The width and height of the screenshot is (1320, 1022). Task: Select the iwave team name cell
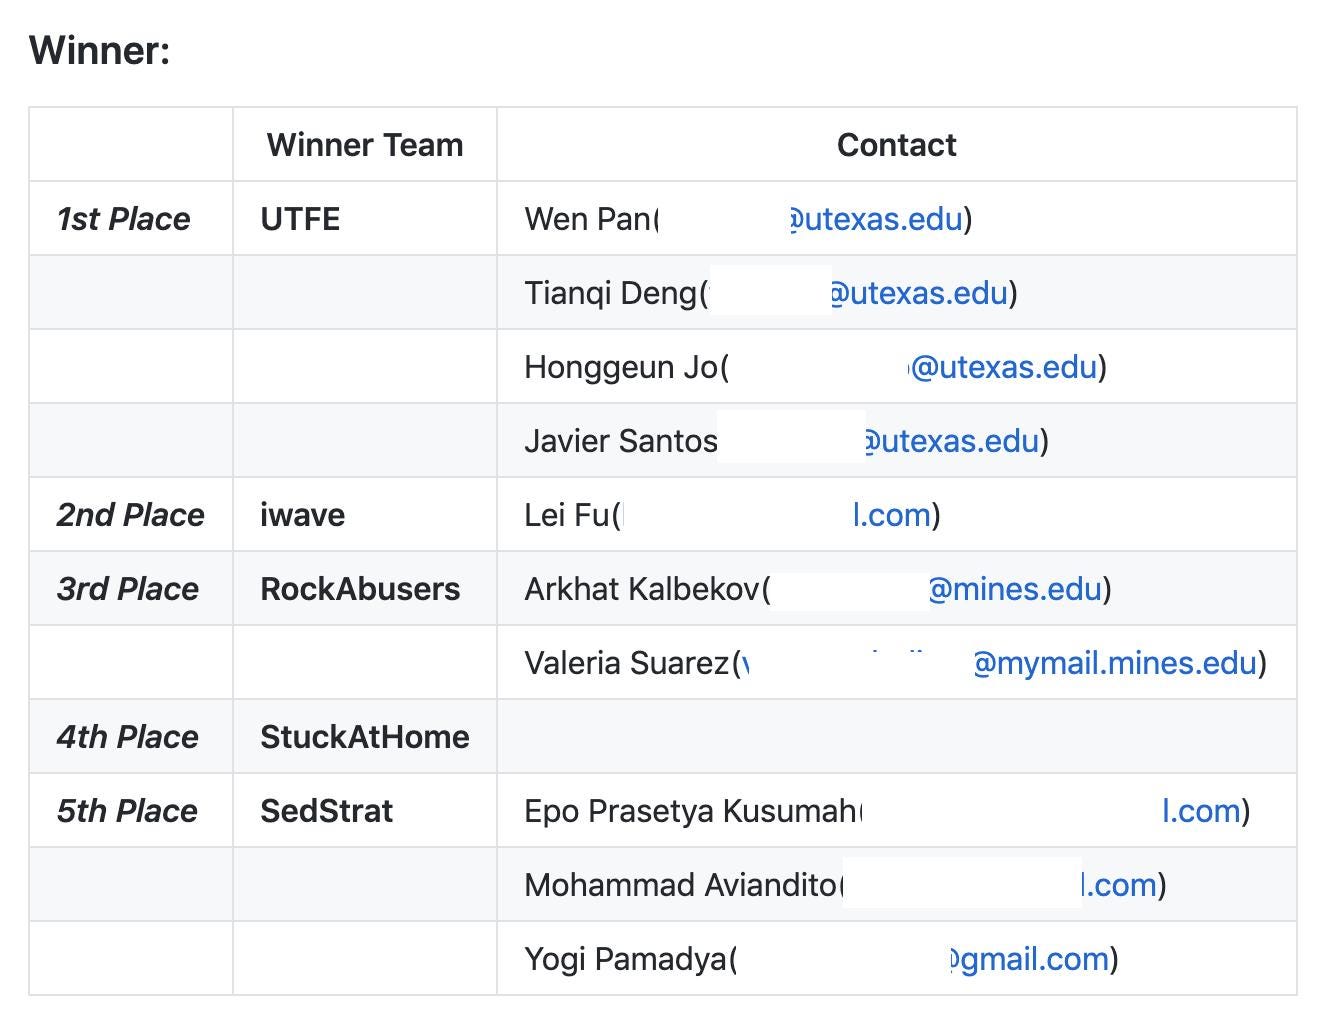pyautogui.click(x=302, y=515)
